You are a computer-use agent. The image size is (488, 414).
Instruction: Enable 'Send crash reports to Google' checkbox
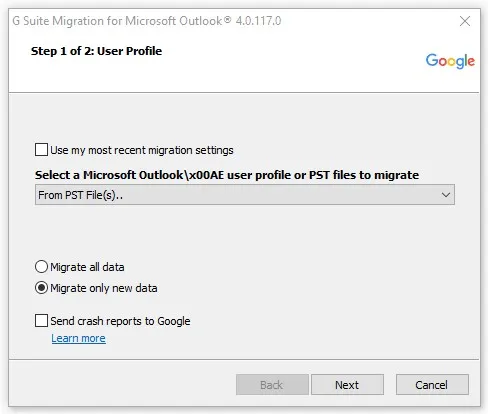click(x=41, y=321)
